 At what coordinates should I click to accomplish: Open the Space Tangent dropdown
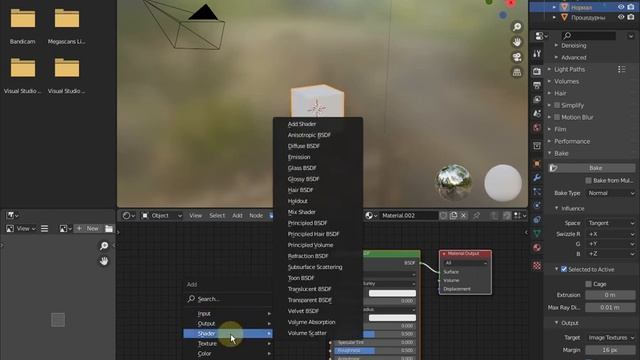[611, 223]
